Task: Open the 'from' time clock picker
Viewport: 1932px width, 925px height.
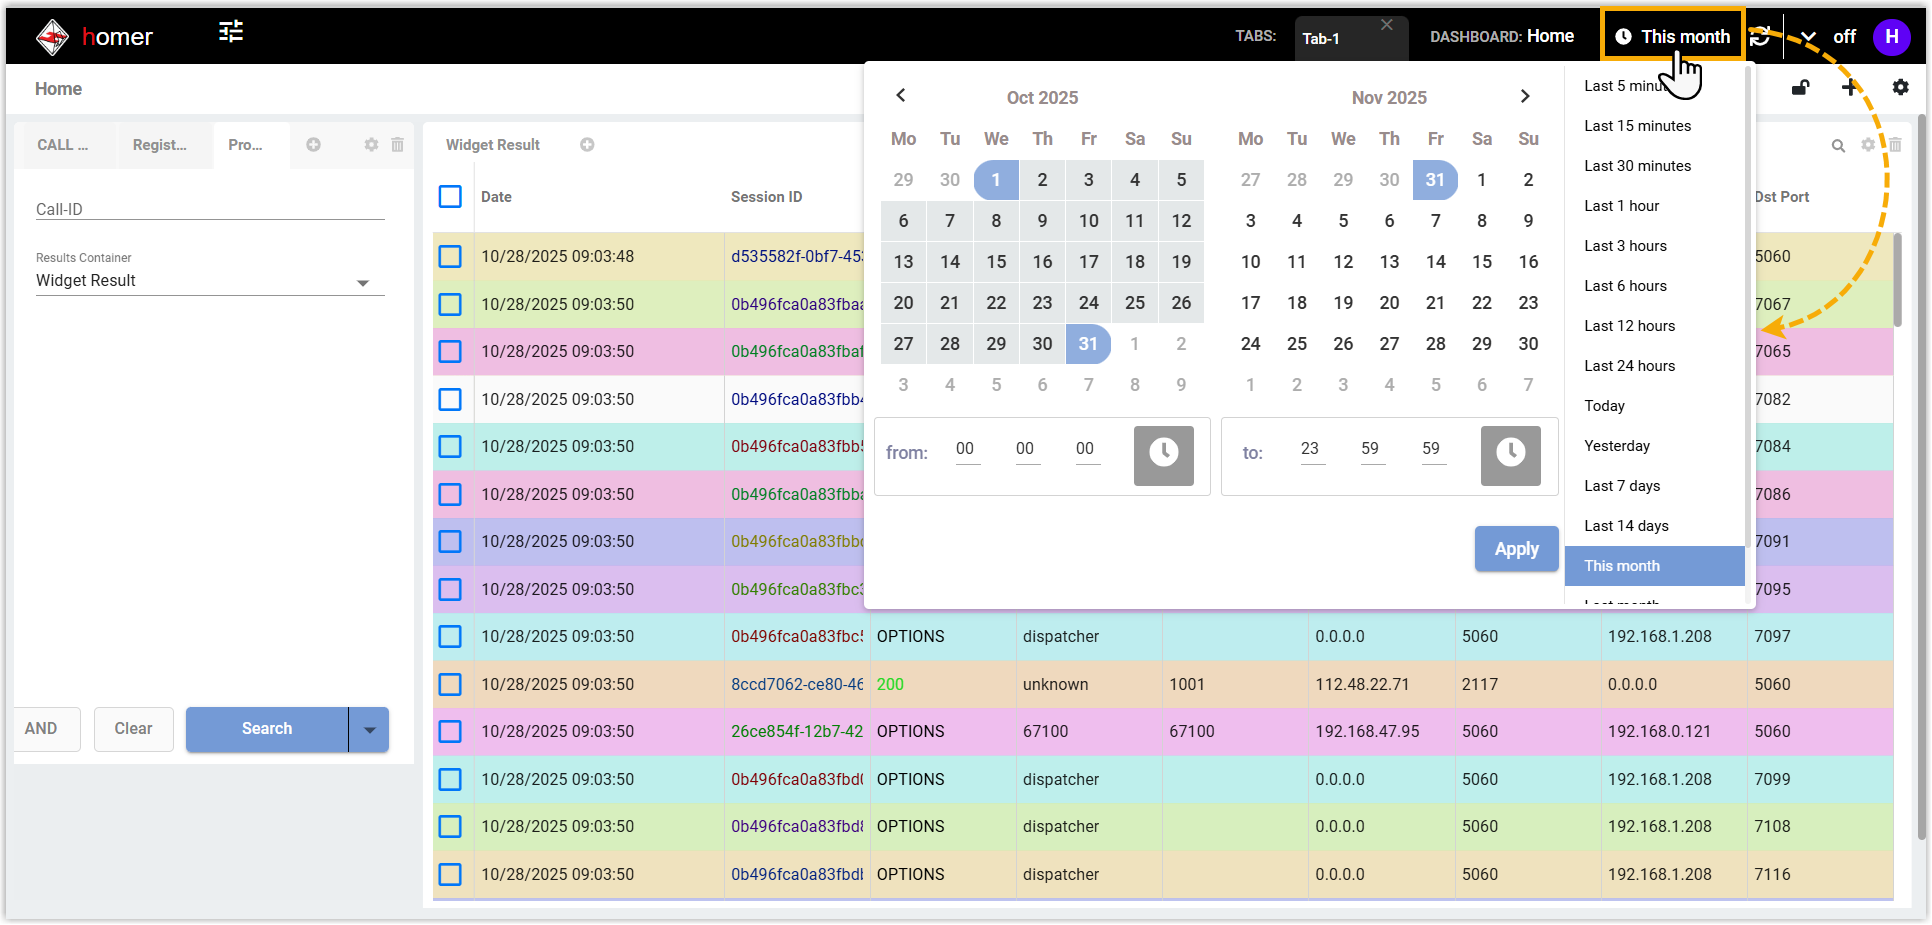Action: click(1163, 455)
